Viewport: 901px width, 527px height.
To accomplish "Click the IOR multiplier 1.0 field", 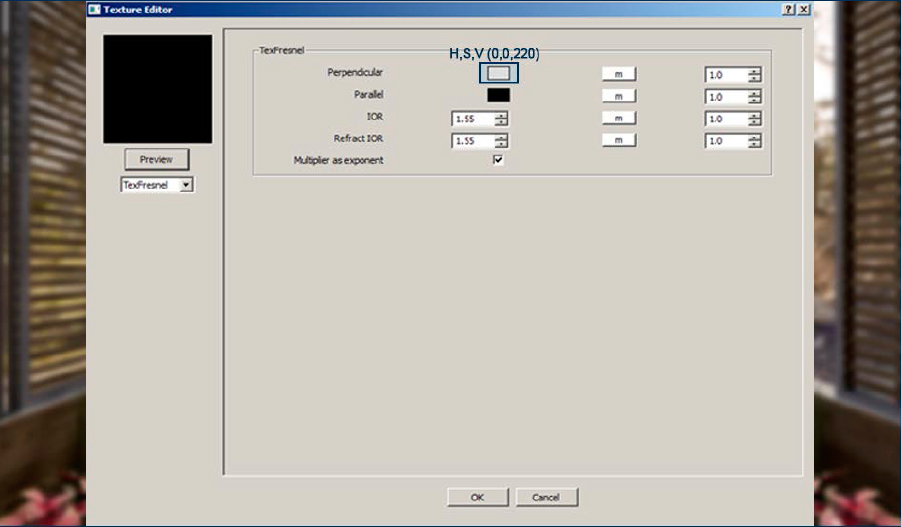I will point(726,119).
